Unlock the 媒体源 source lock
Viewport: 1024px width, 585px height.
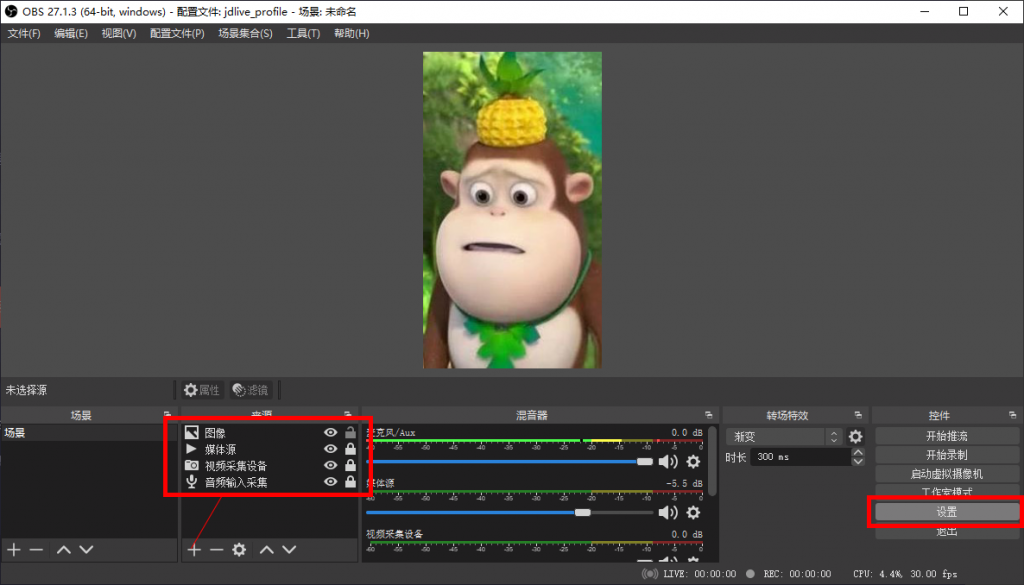click(350, 449)
